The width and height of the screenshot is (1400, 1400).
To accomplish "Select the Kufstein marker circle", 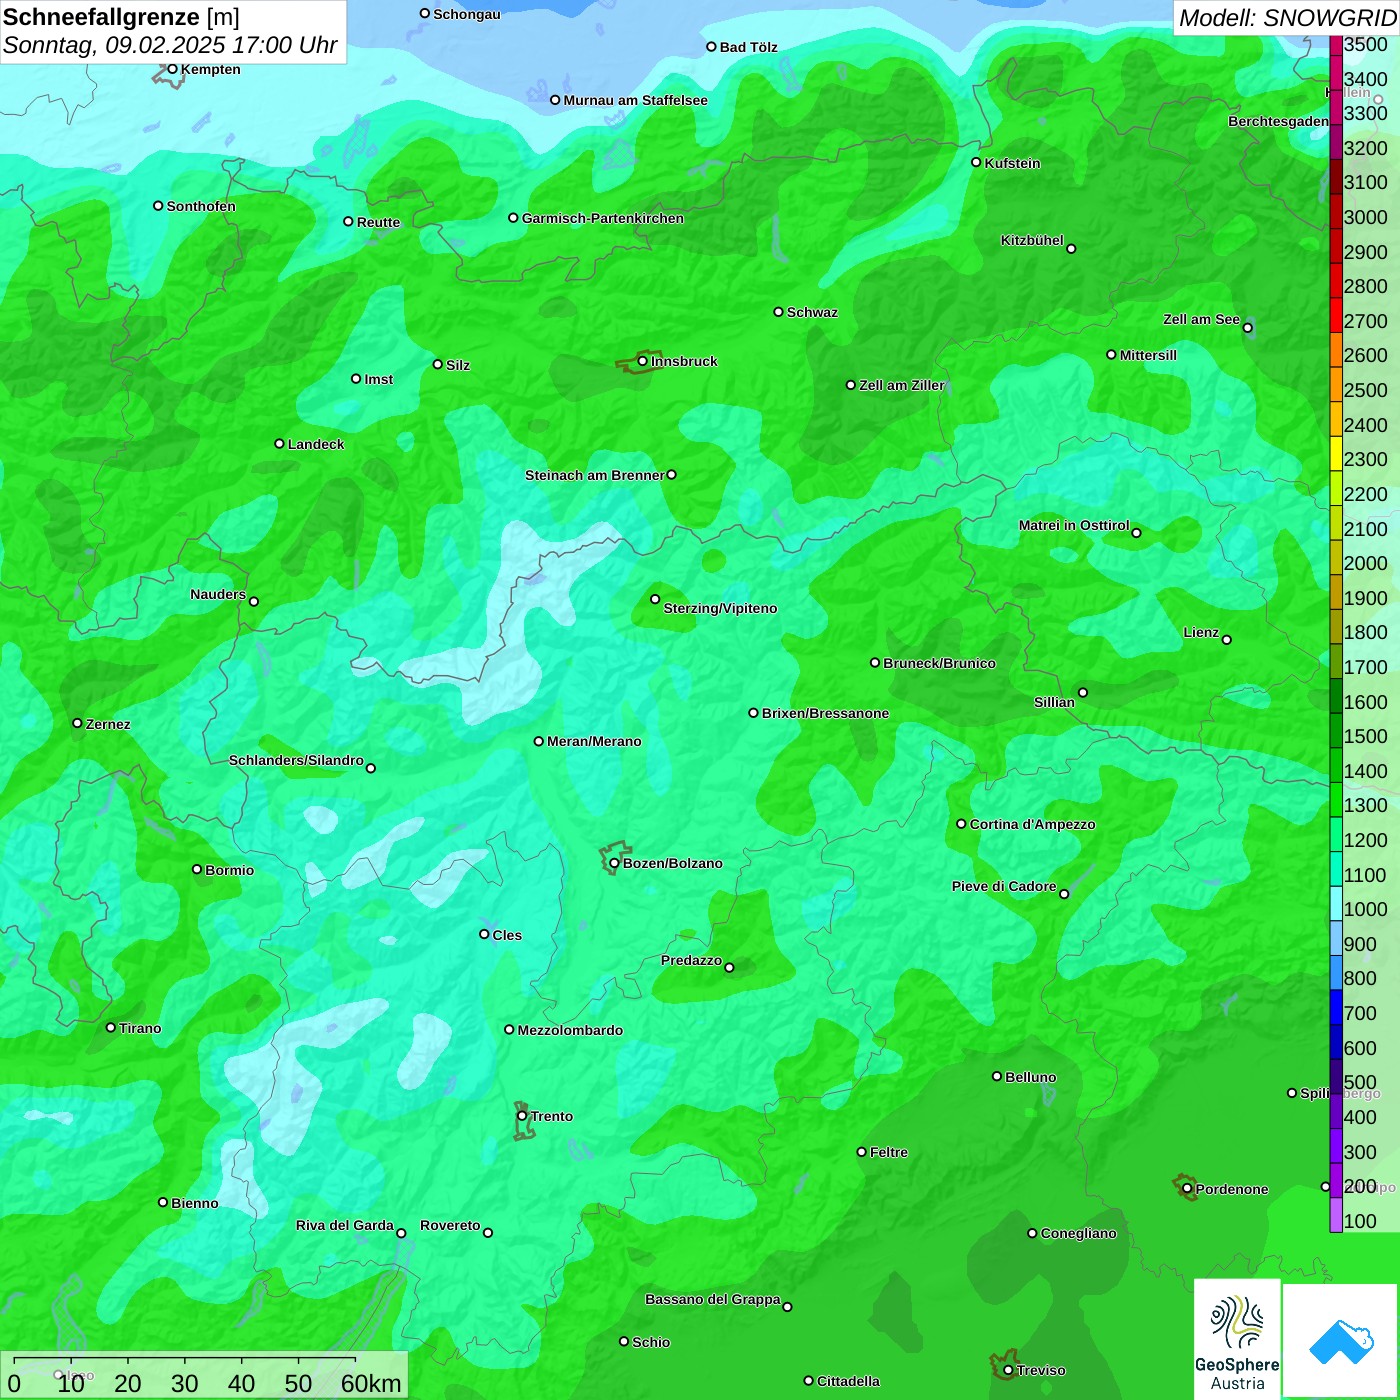I will click(976, 162).
